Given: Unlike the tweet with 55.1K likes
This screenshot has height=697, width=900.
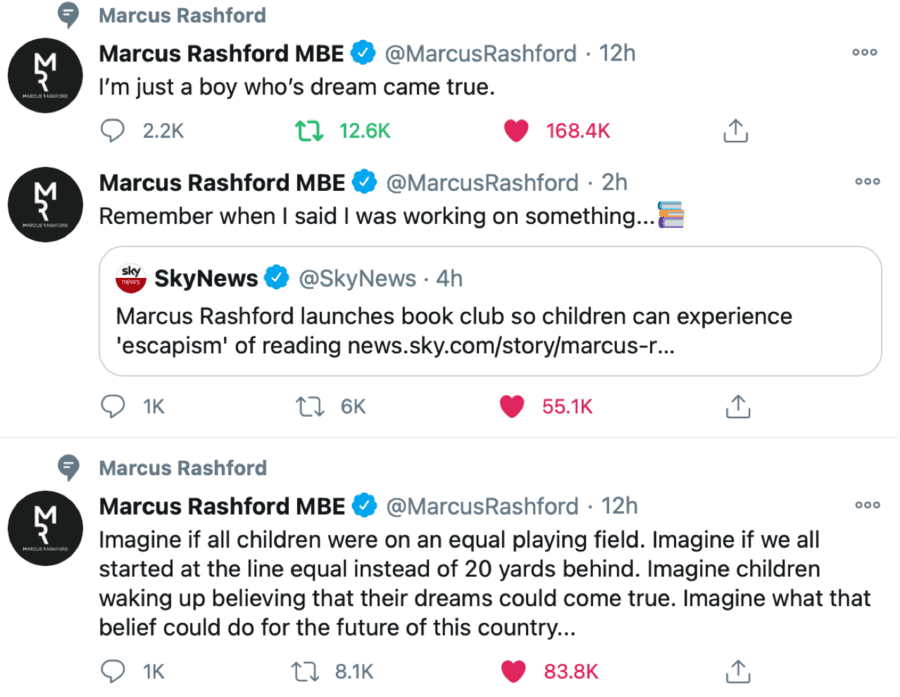Looking at the screenshot, I should (512, 406).
